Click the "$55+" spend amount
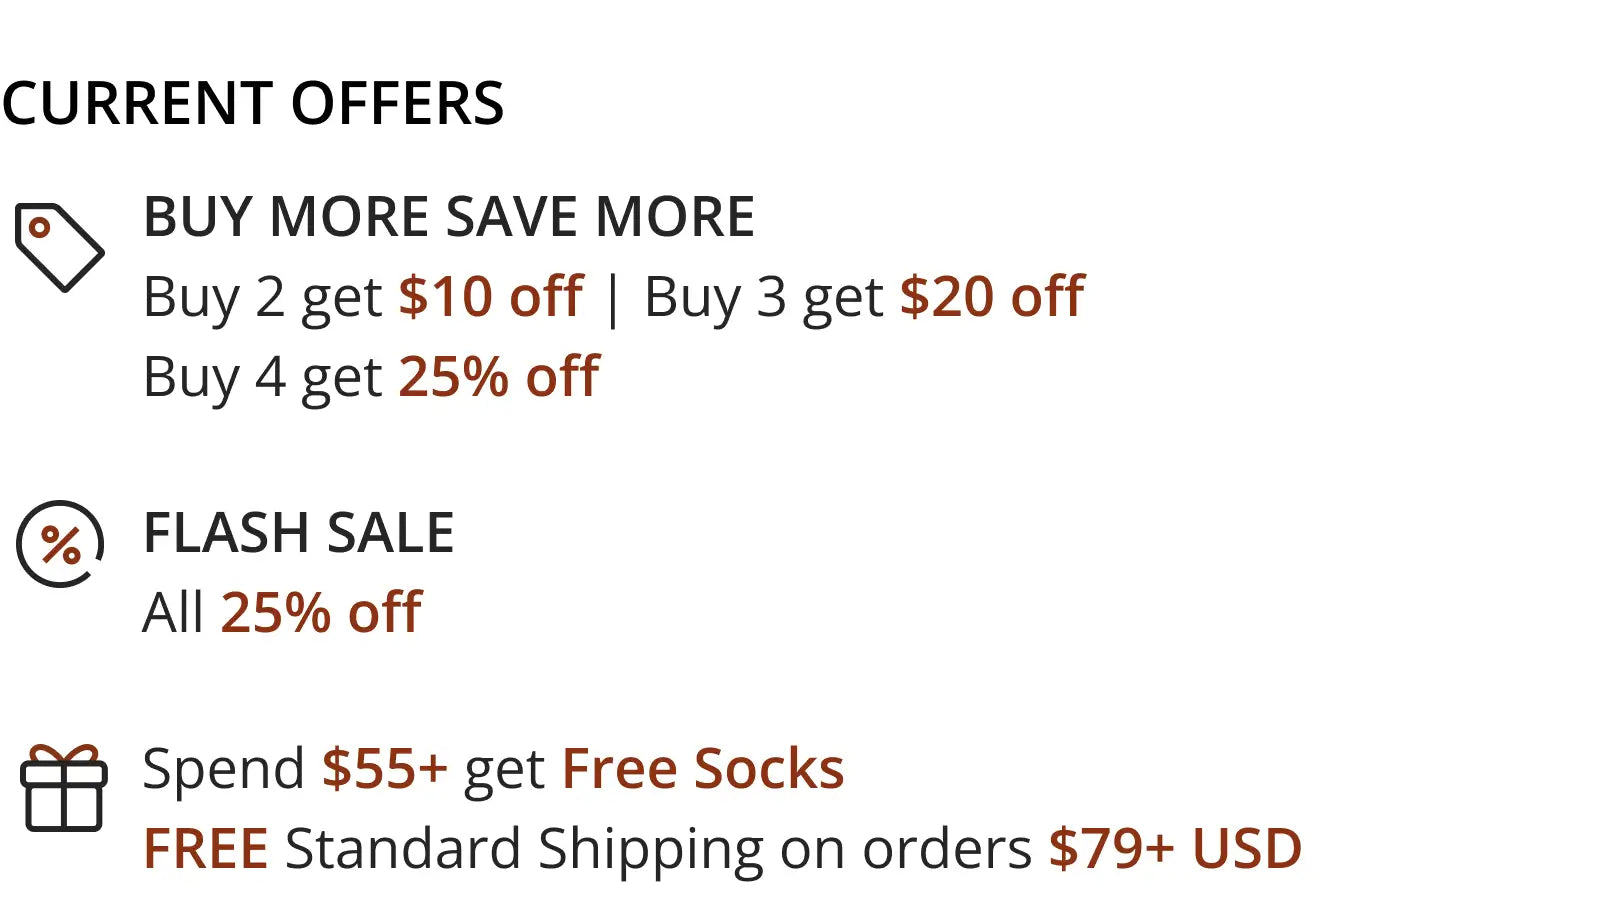 pos(384,769)
